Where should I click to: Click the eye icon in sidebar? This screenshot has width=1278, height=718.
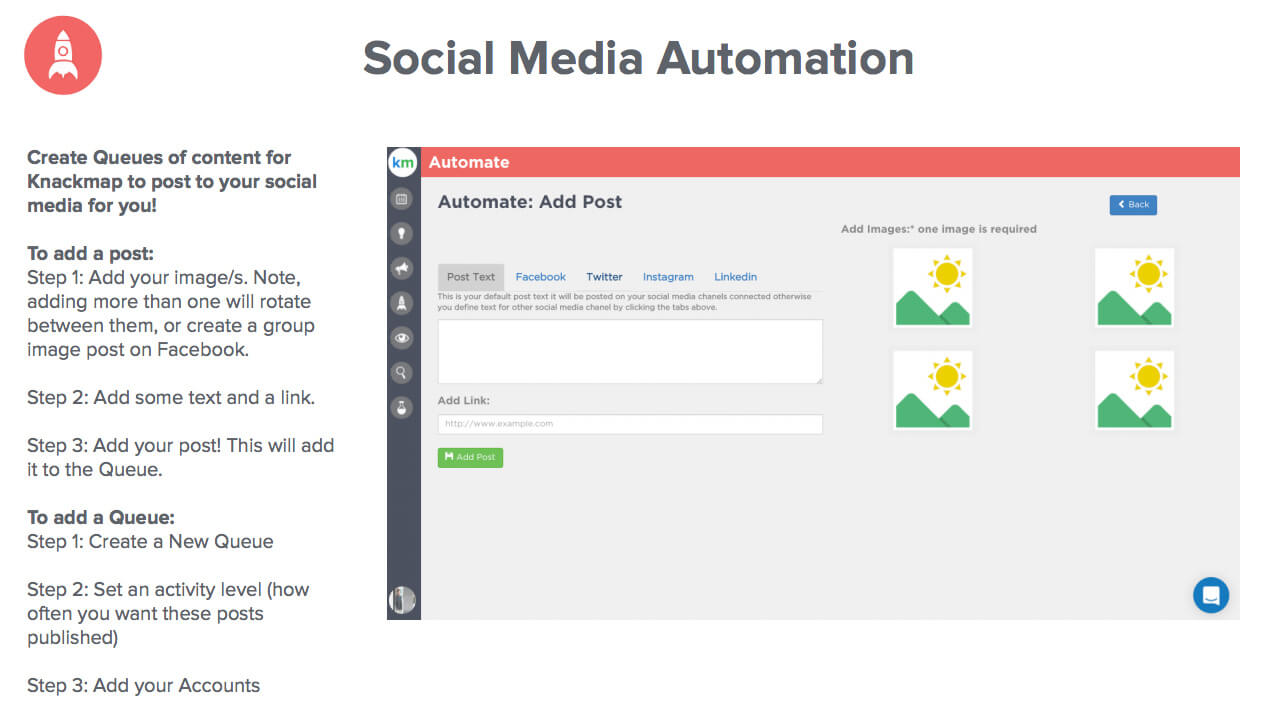pyautogui.click(x=402, y=338)
